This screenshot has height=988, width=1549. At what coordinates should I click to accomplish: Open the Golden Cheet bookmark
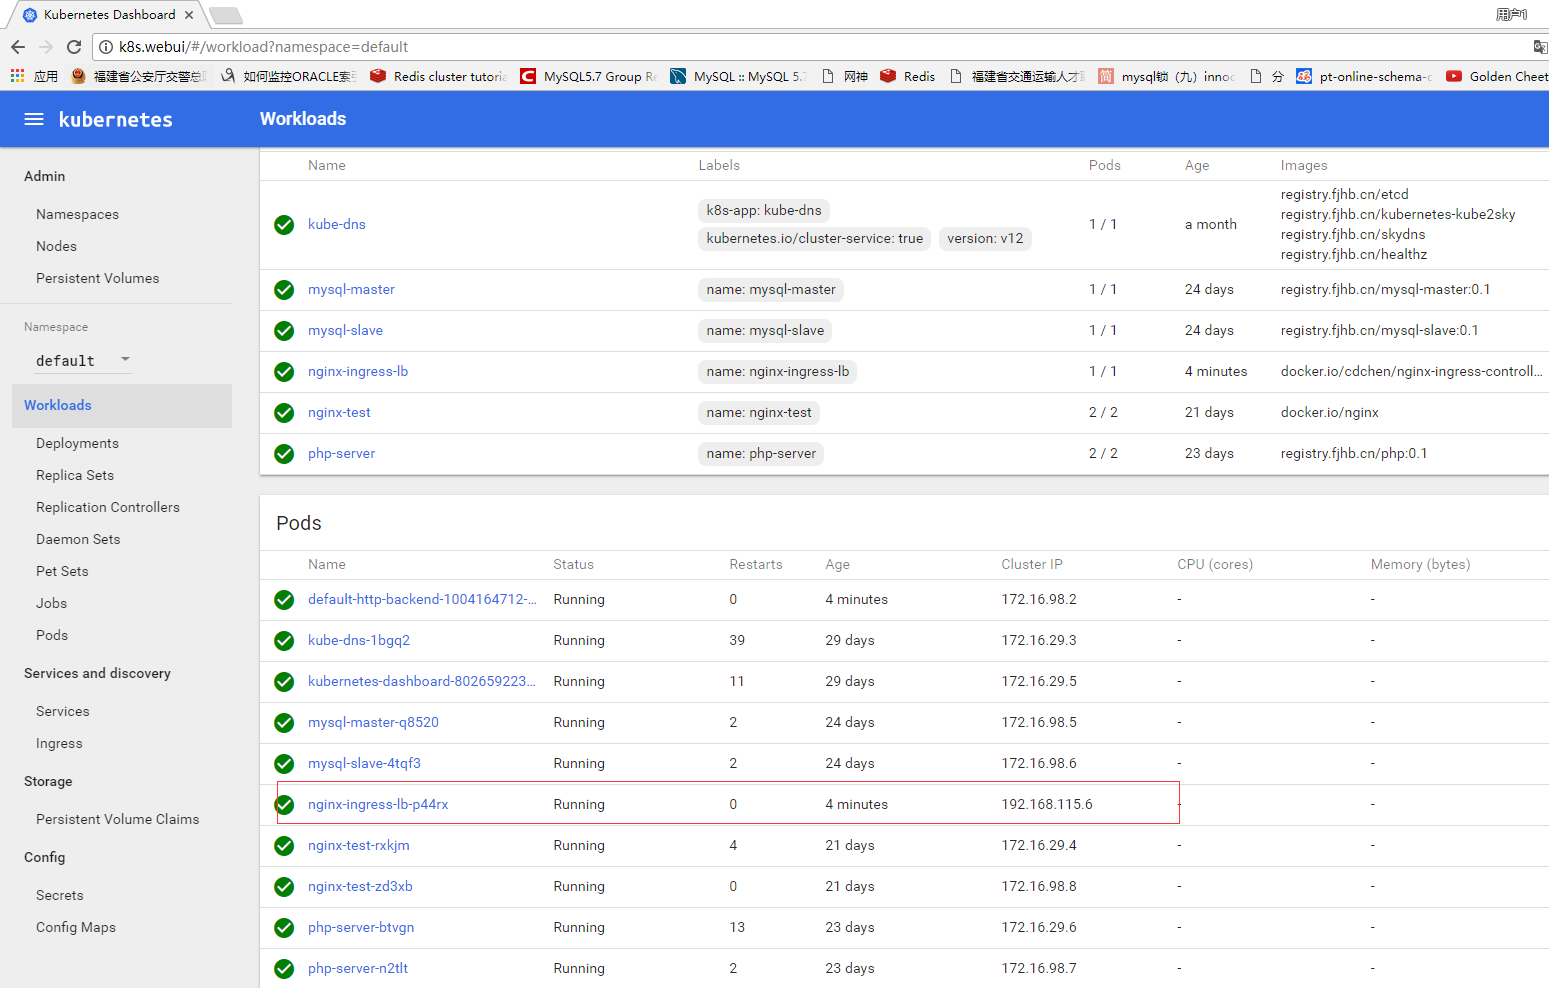[x=1497, y=76]
